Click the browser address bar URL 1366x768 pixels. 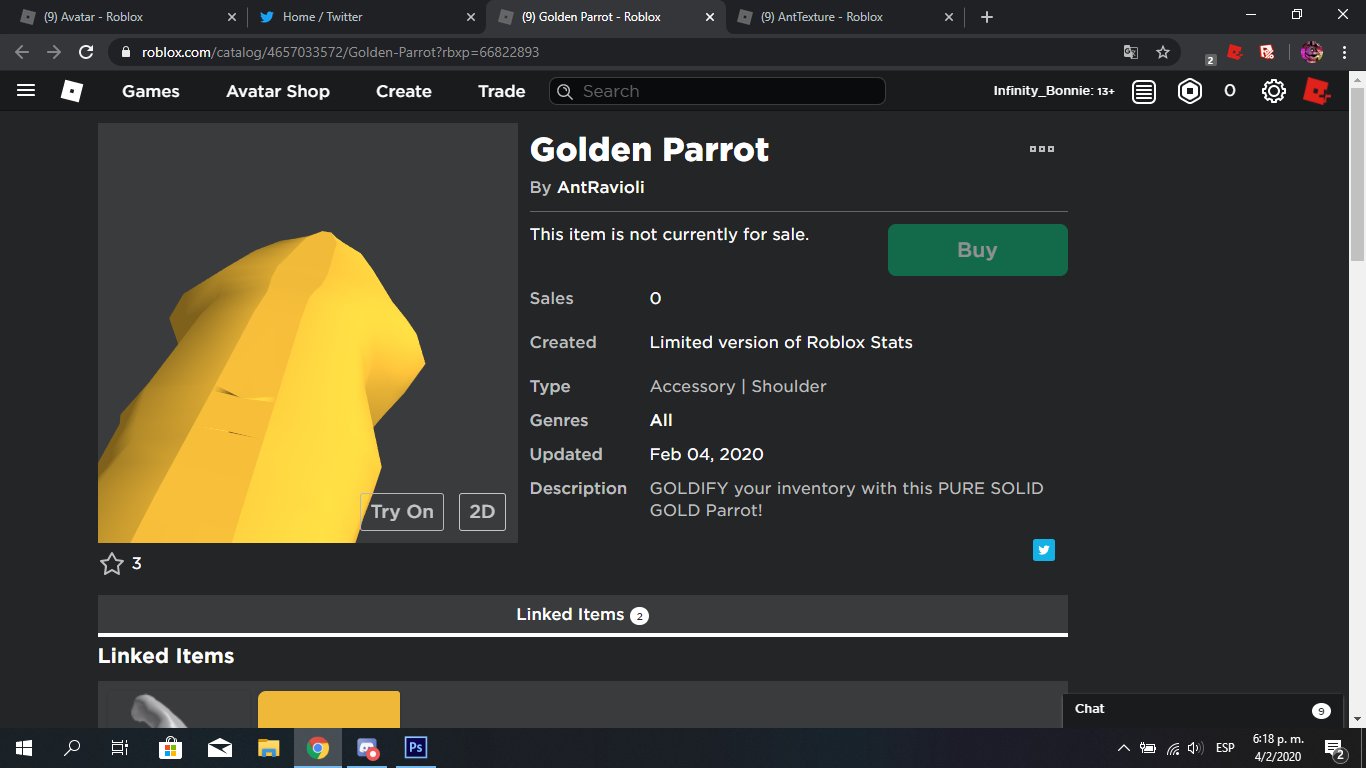(340, 52)
